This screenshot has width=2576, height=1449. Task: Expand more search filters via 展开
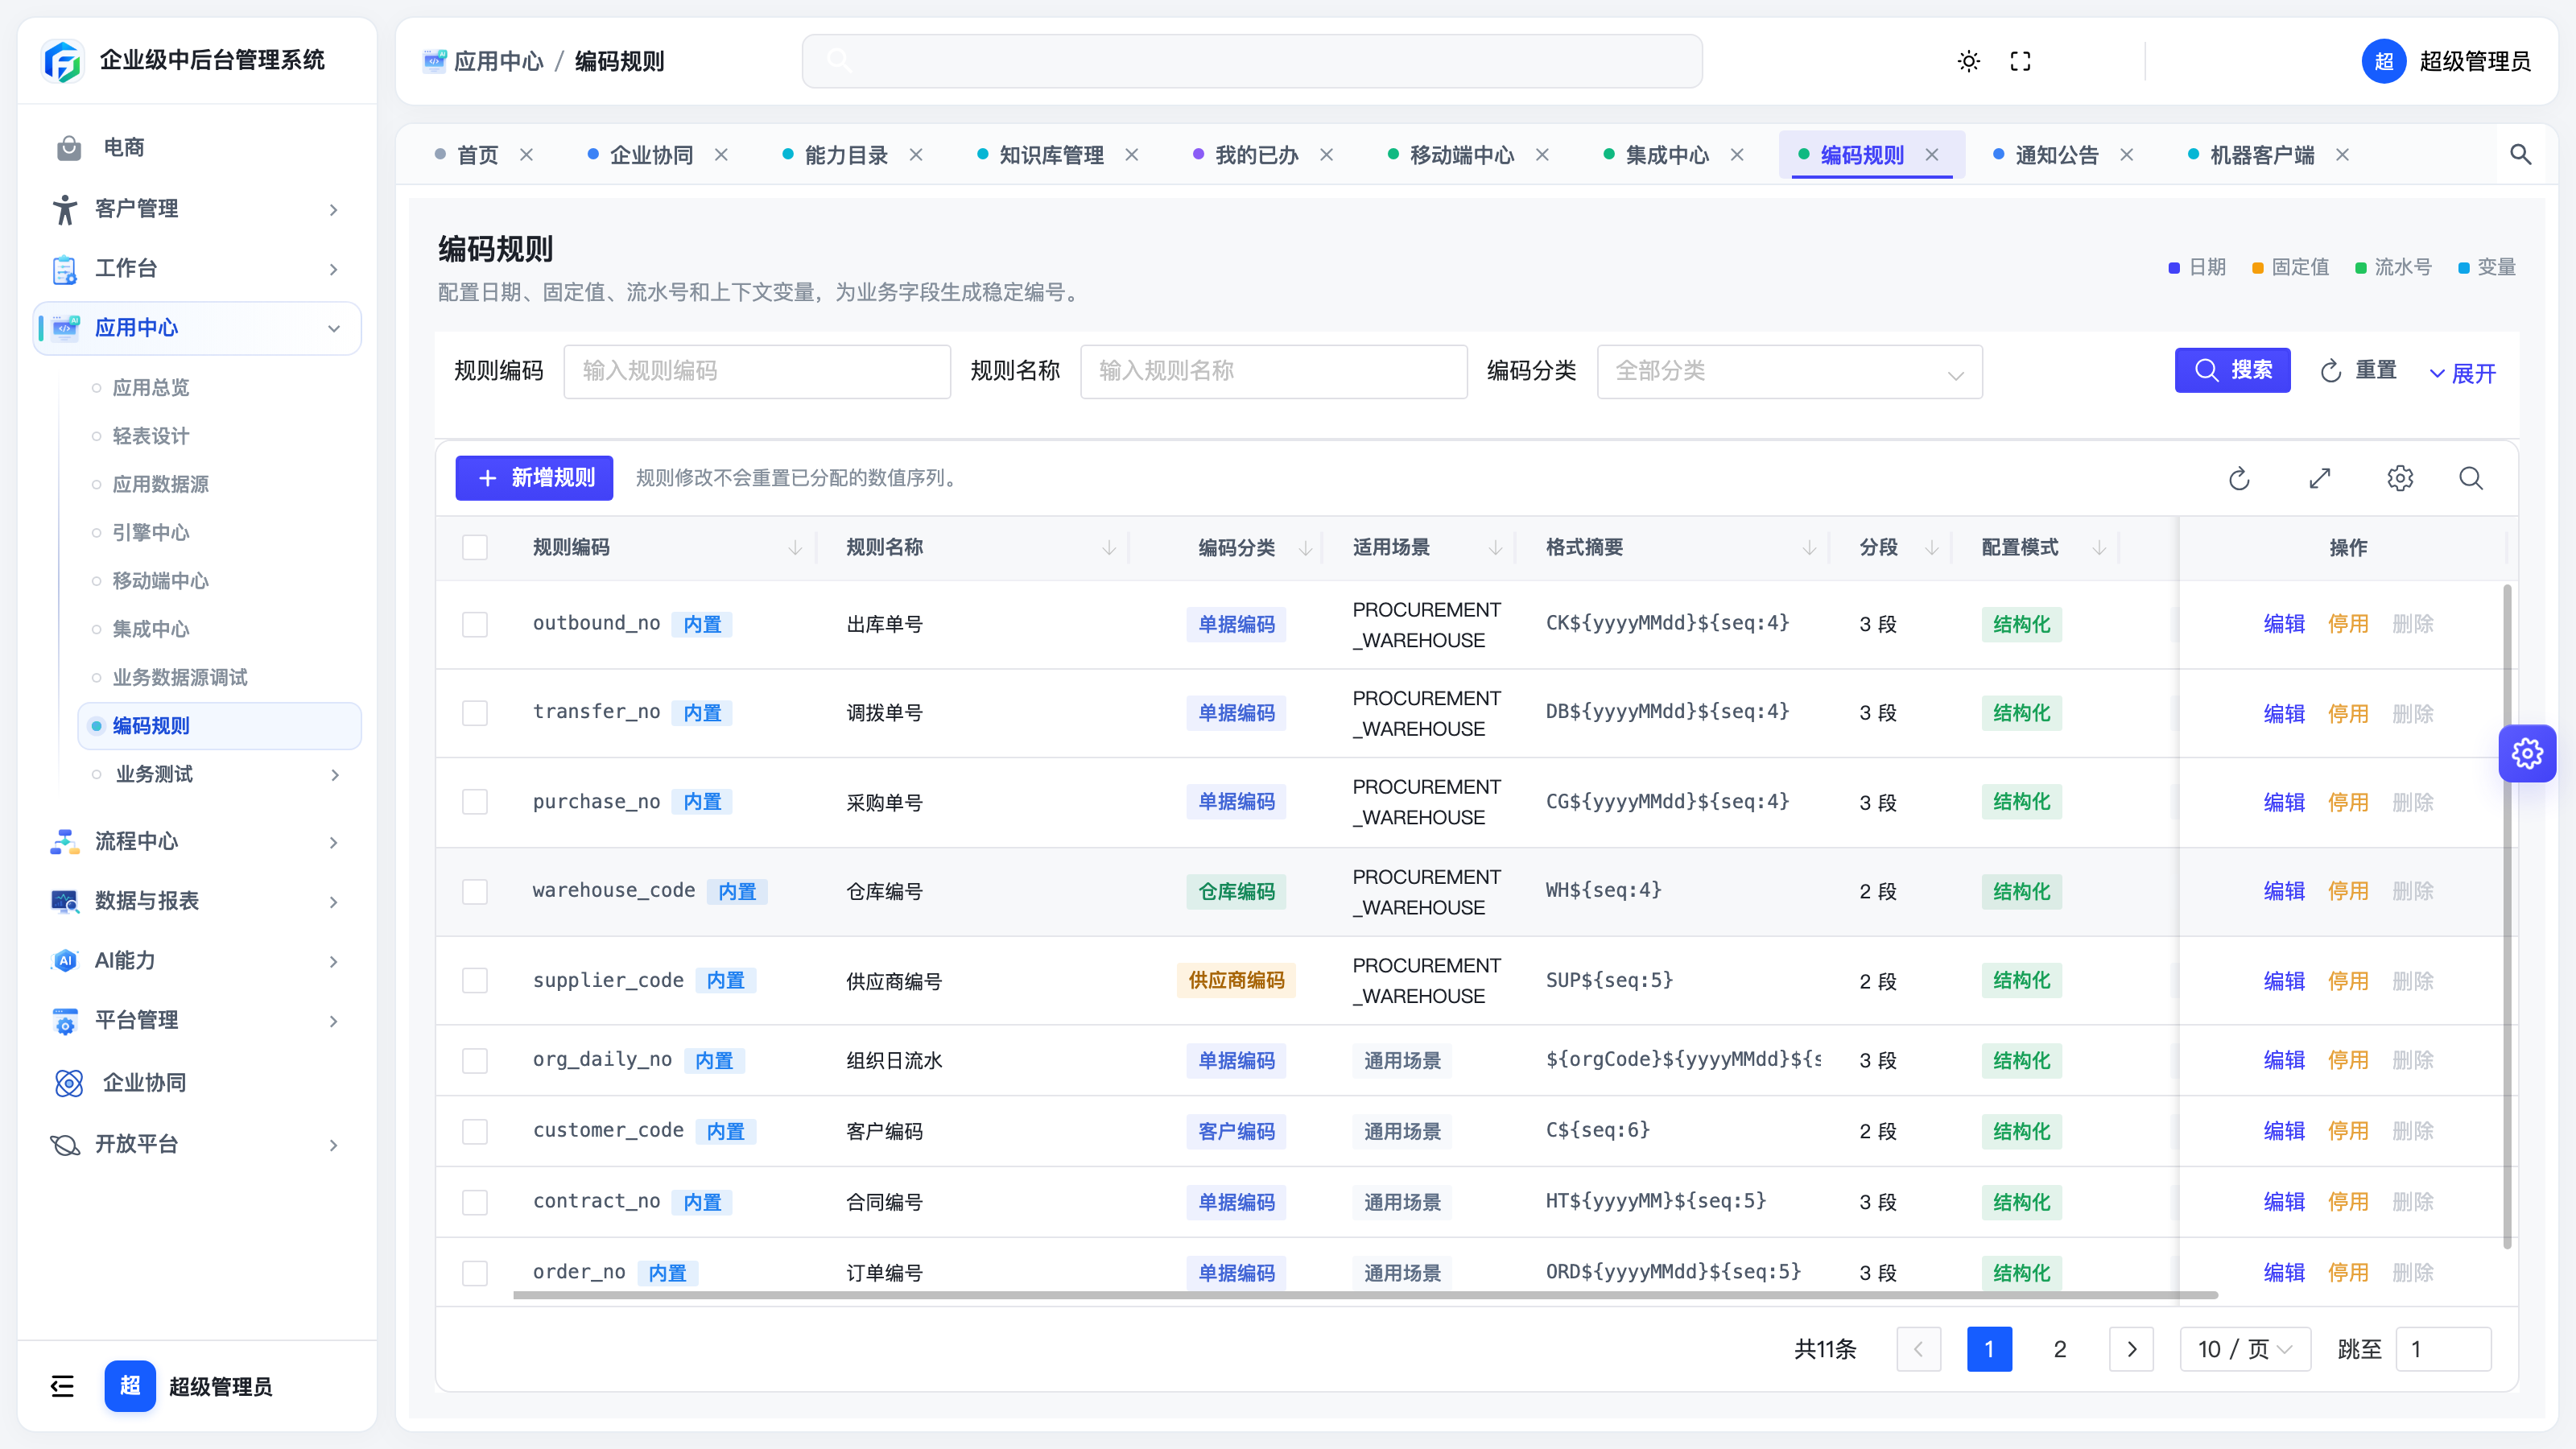2463,373
